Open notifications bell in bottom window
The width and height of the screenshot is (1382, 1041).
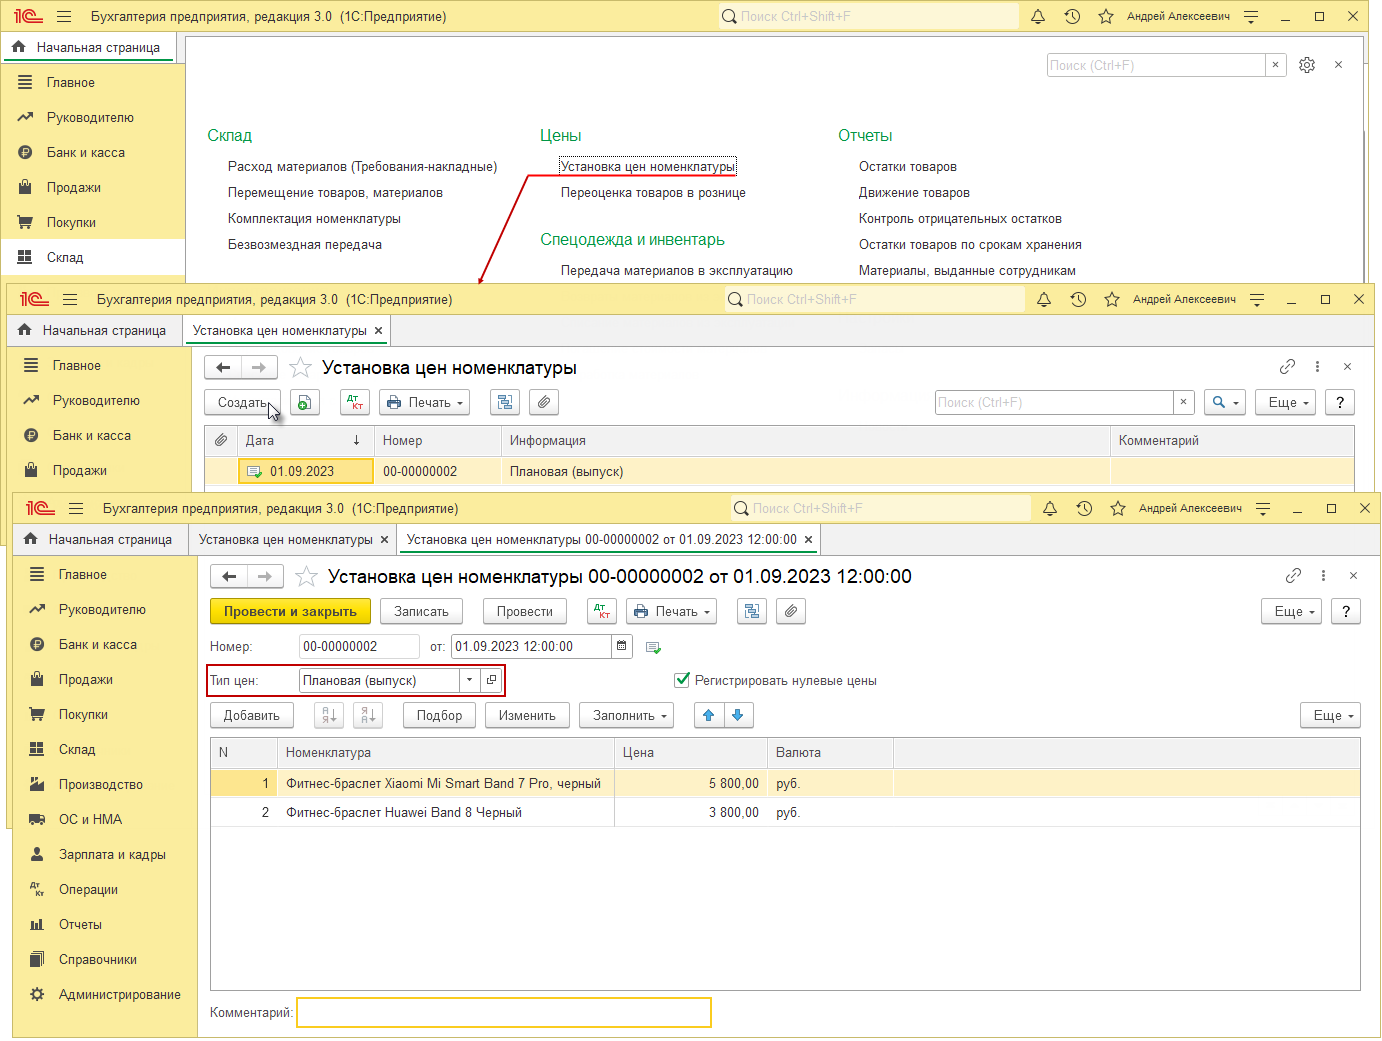[x=1050, y=508]
